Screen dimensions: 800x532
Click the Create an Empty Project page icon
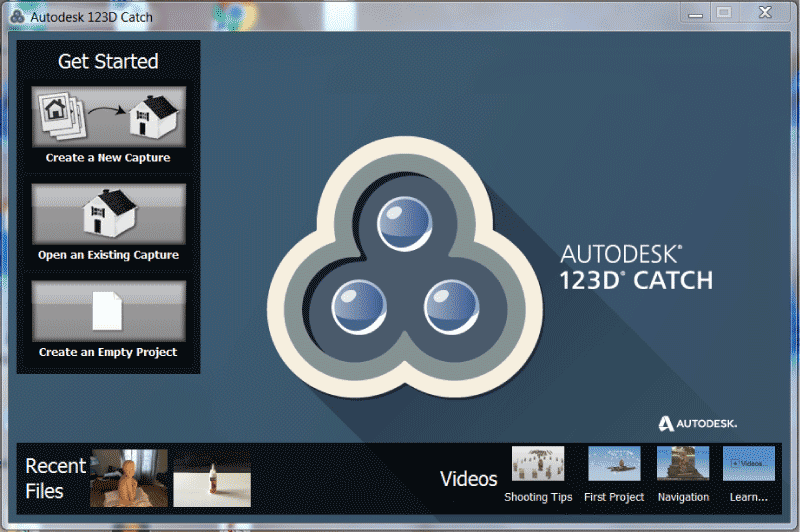coord(109,311)
